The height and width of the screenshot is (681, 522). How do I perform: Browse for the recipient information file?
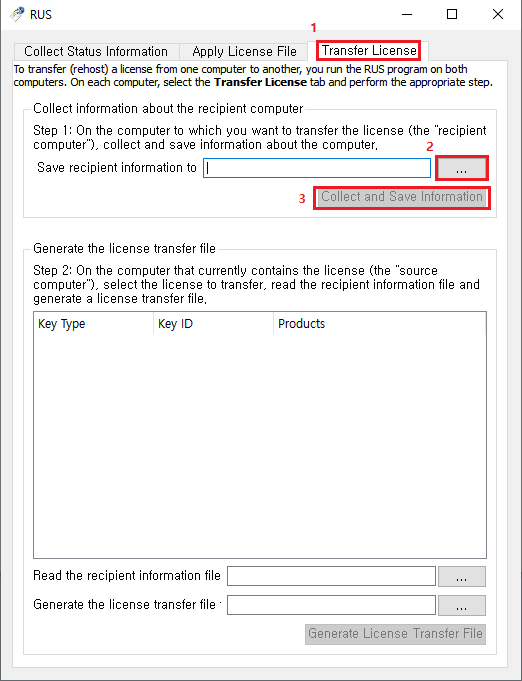pyautogui.click(x=462, y=577)
